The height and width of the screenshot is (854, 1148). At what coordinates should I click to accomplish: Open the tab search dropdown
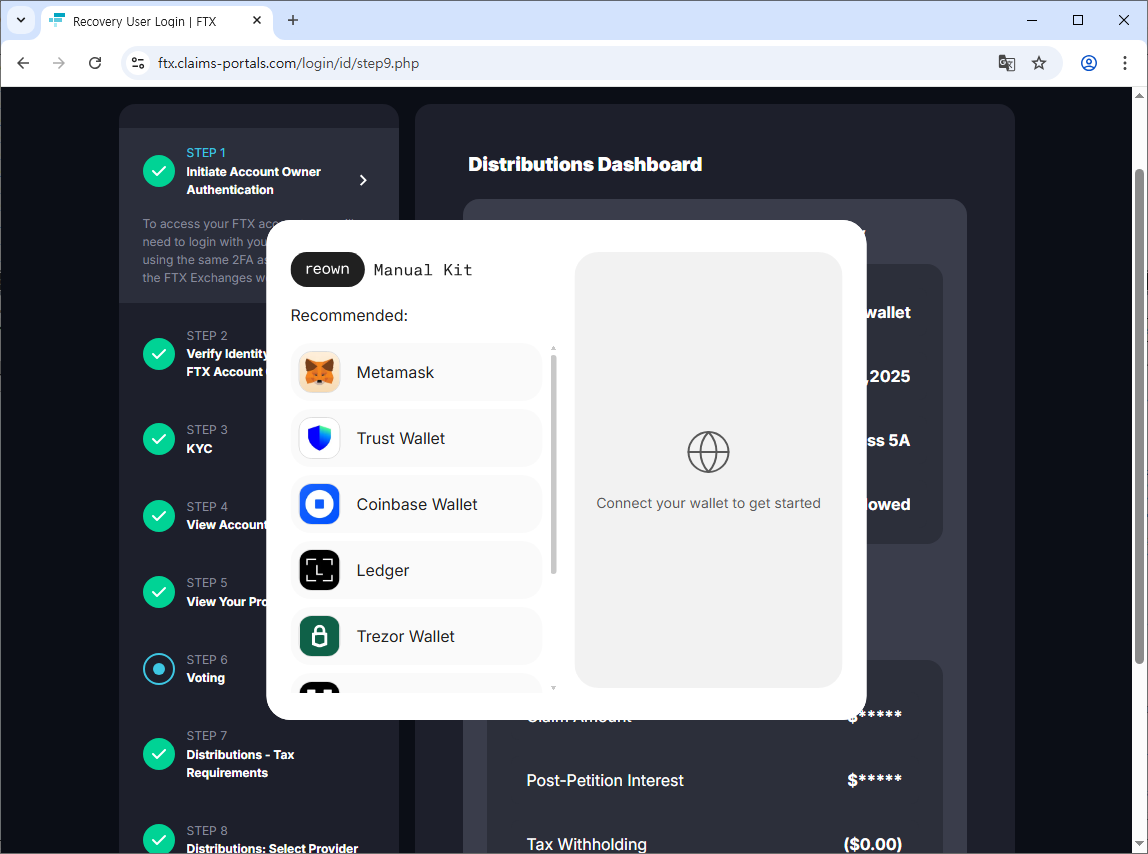20,21
